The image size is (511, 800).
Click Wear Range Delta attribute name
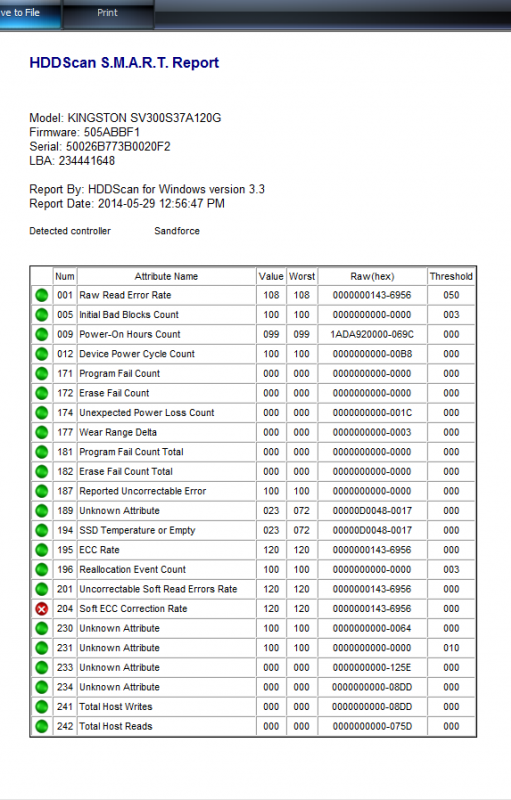pos(118,432)
